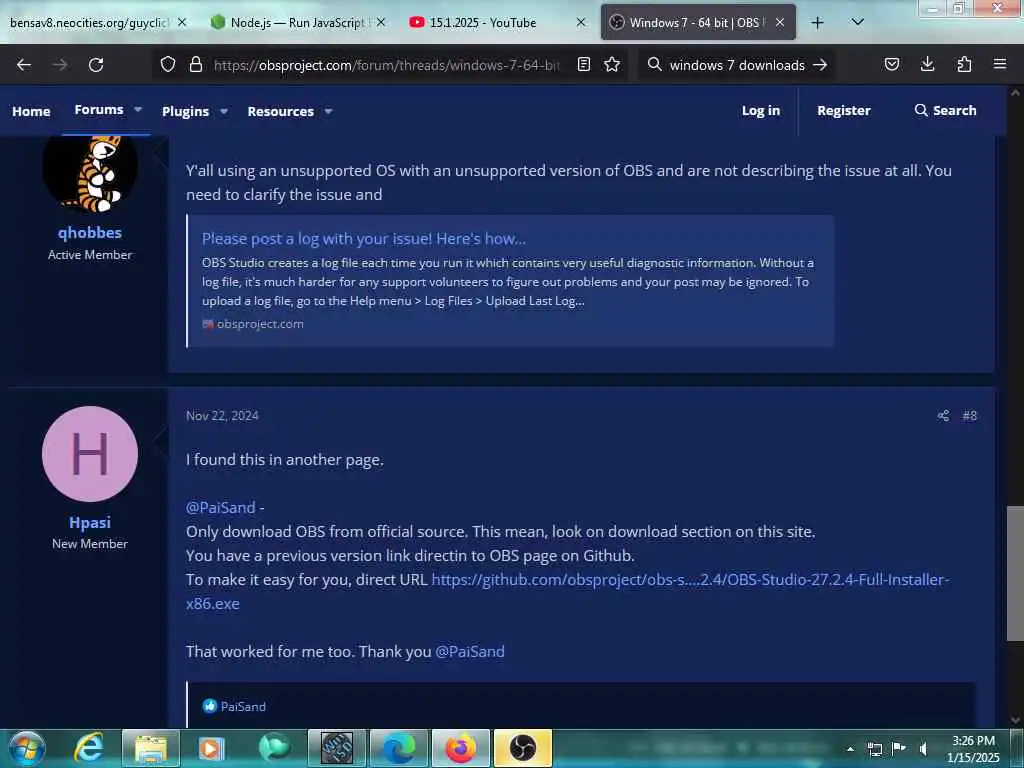This screenshot has width=1024, height=768.
Task: Click the 'windows 7 downloads' search box
Action: click(736, 65)
